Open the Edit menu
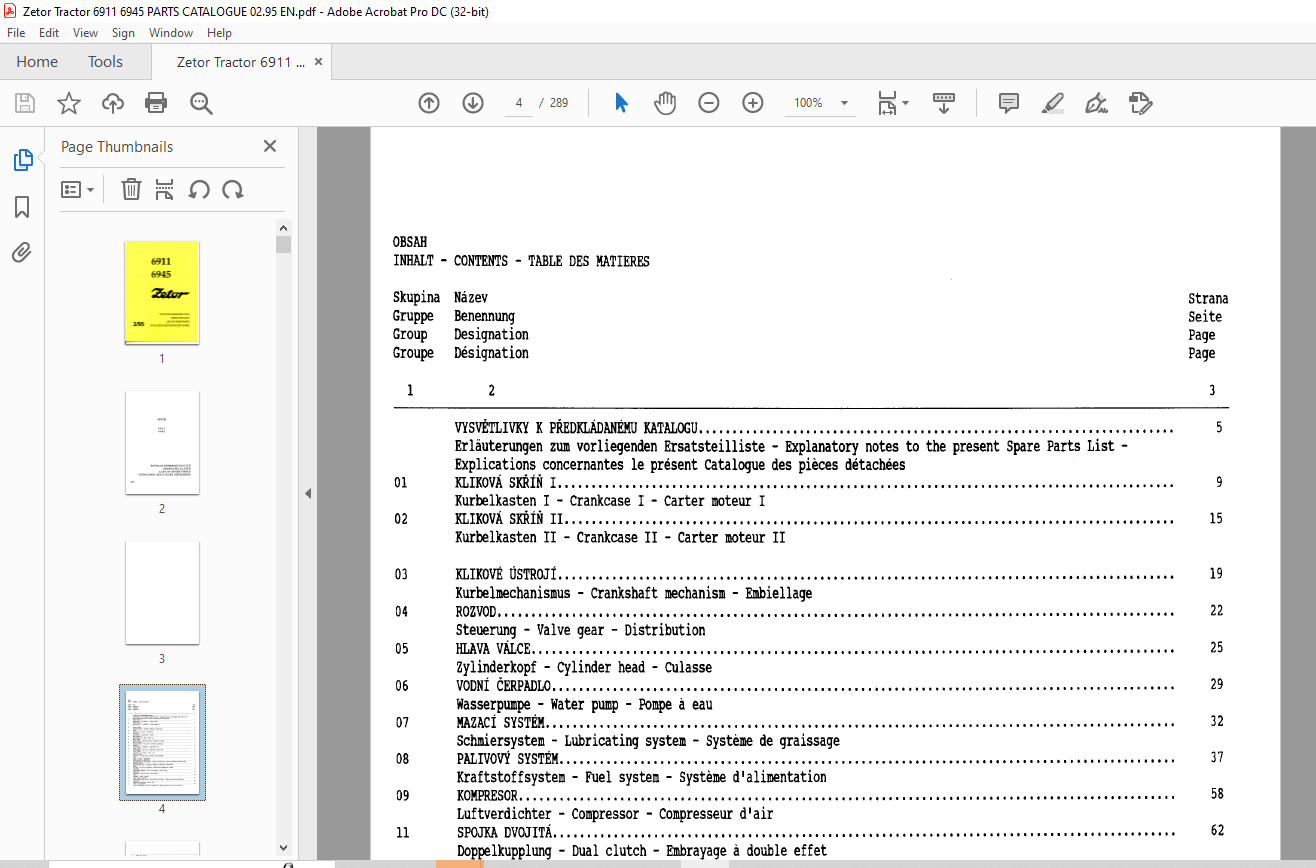 (49, 33)
